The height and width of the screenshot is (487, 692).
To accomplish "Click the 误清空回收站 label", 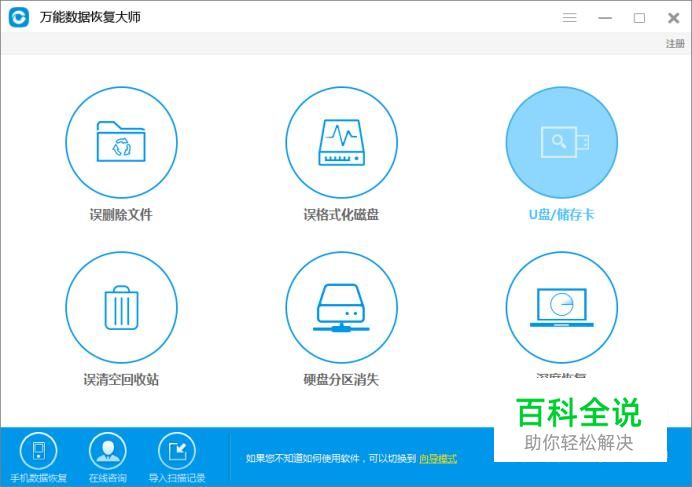I will point(121,380).
